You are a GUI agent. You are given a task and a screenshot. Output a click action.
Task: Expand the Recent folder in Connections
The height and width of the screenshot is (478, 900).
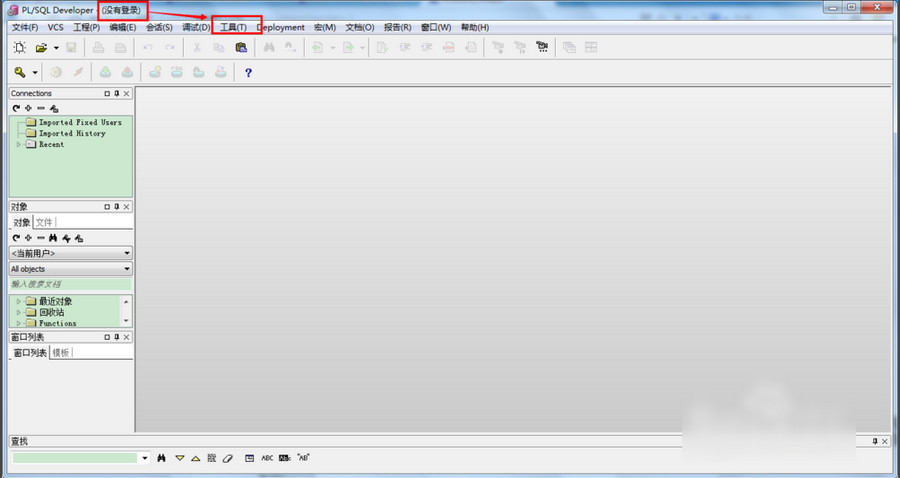click(18, 144)
